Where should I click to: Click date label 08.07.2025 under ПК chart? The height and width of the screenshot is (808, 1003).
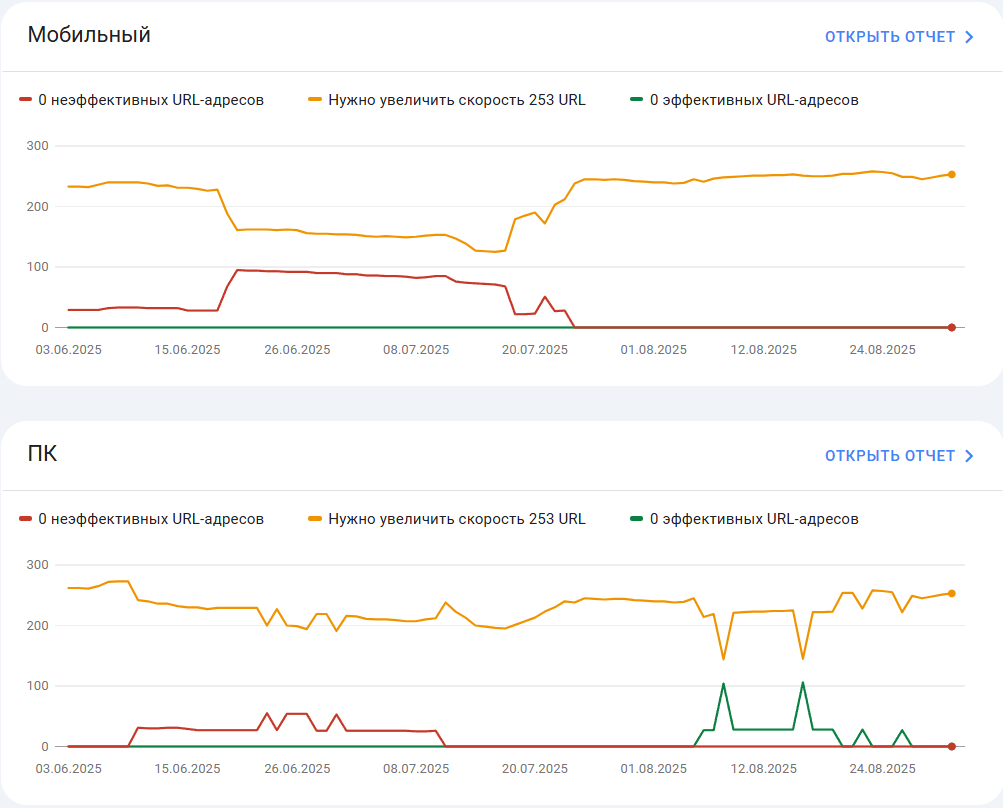pyautogui.click(x=416, y=769)
